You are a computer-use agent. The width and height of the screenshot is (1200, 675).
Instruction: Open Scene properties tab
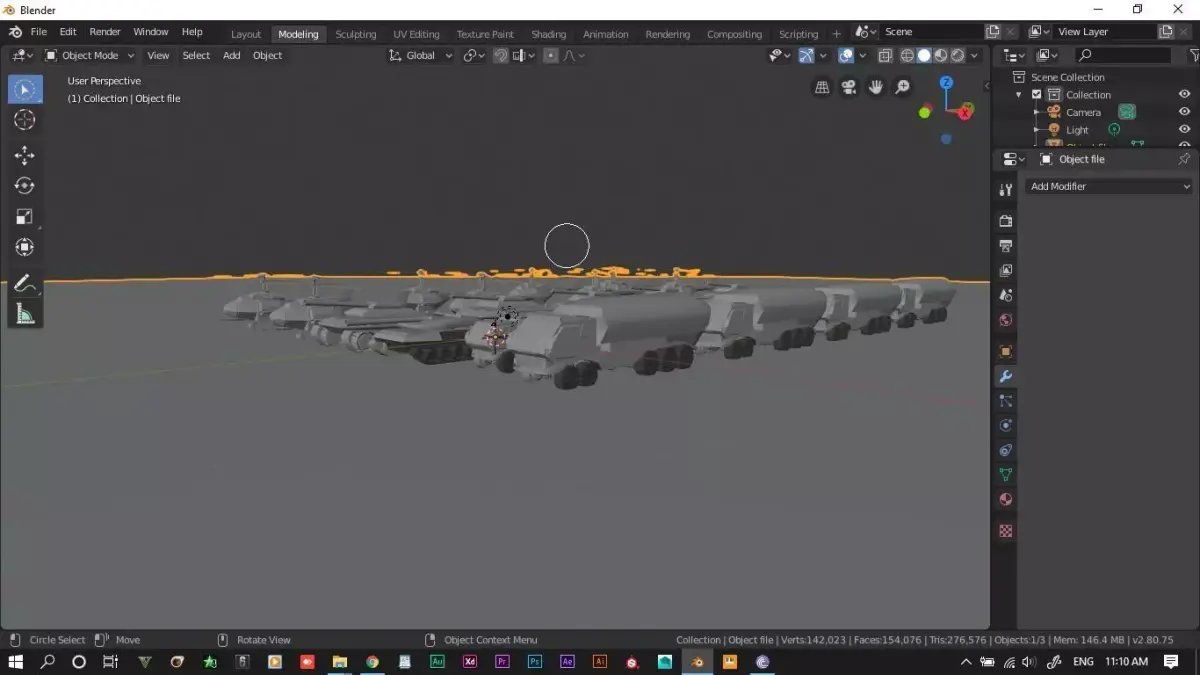coord(1006,296)
